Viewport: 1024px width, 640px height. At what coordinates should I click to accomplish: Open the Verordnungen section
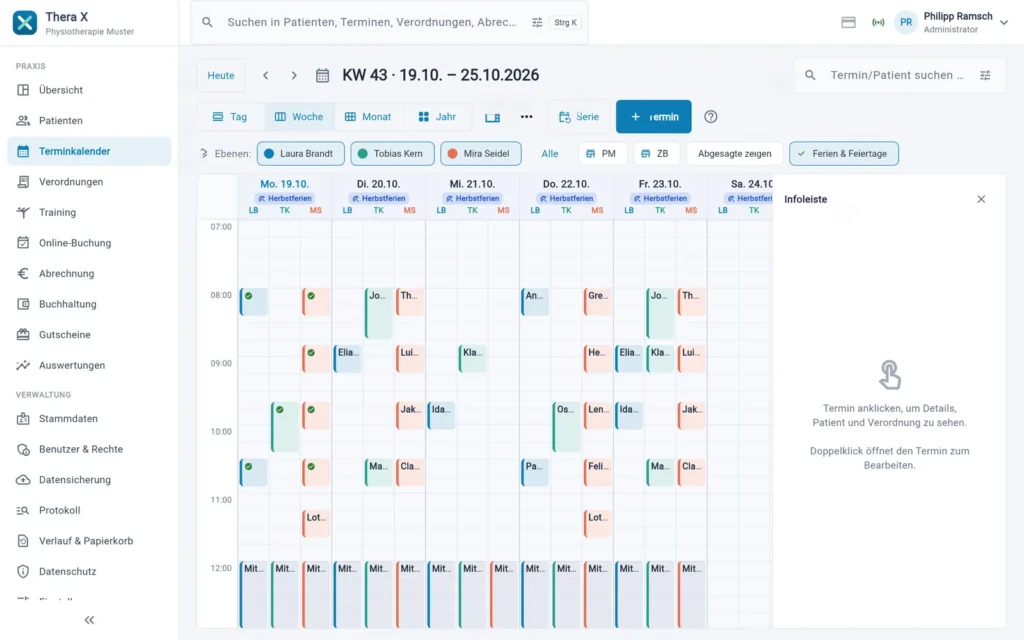[89, 182]
